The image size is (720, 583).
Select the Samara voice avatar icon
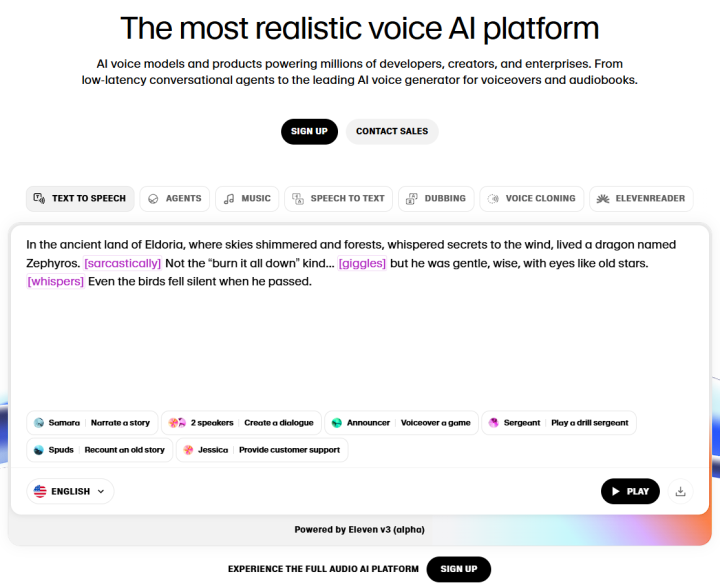(39, 423)
